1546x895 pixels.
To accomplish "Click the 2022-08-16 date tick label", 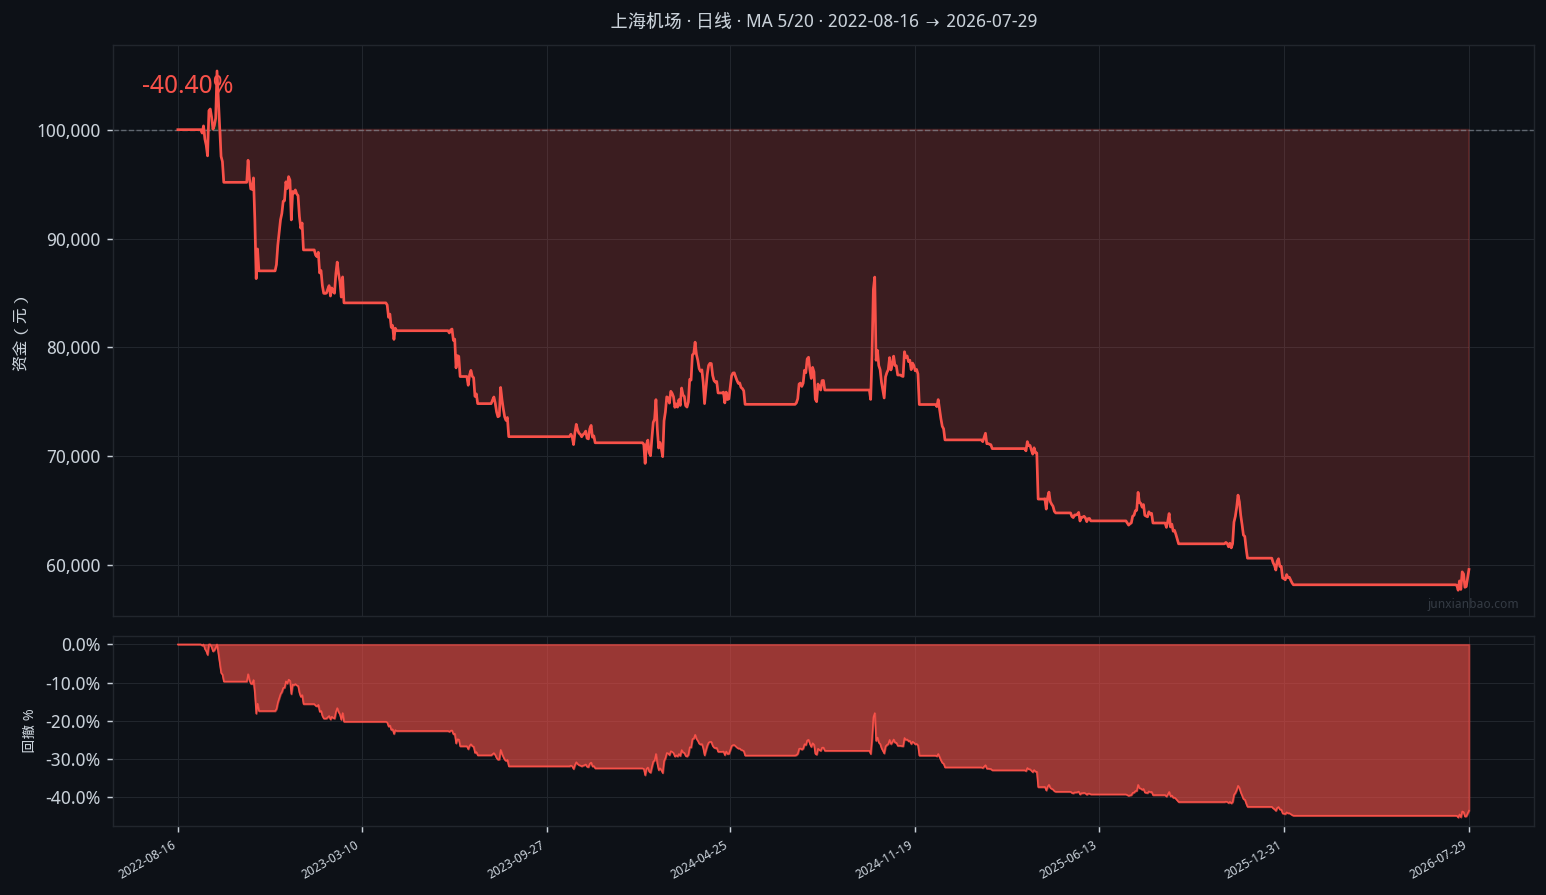I will coord(147,860).
